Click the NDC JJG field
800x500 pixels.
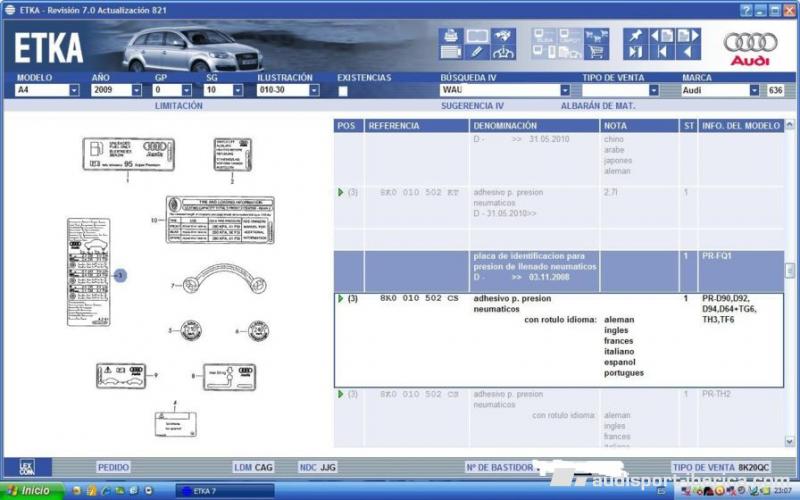317,467
